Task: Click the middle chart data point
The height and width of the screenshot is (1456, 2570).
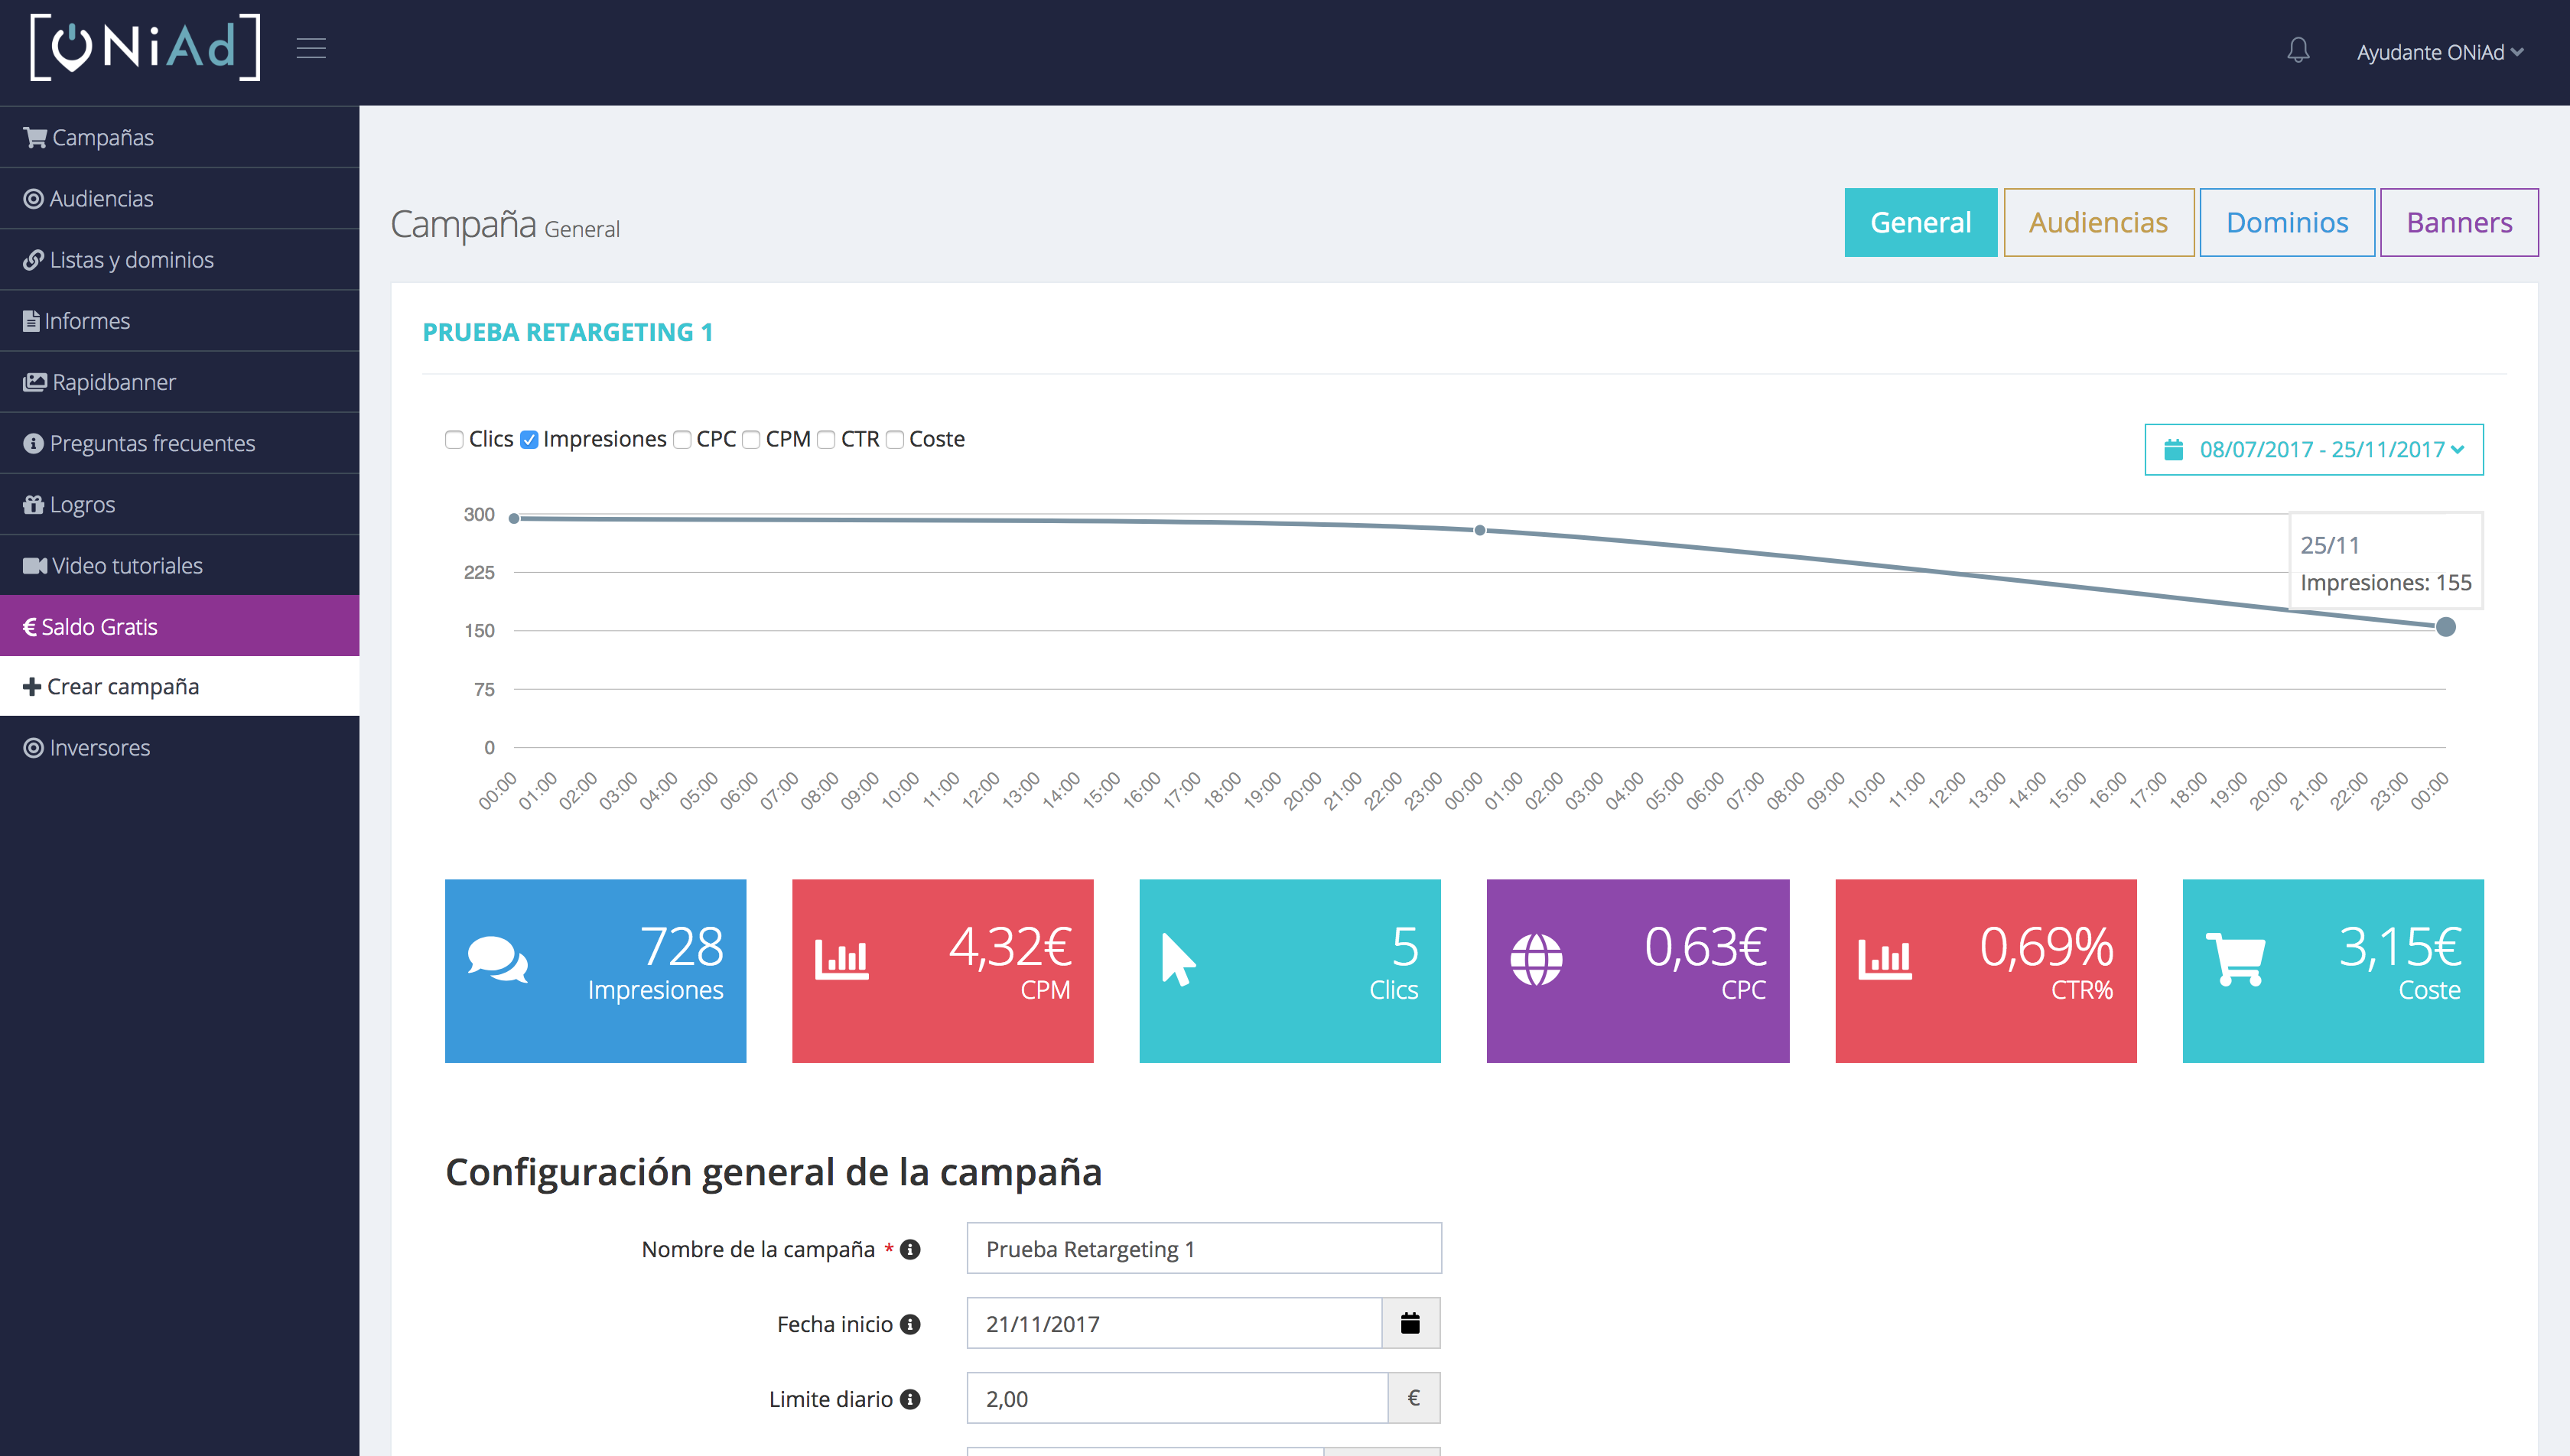Action: [1480, 530]
